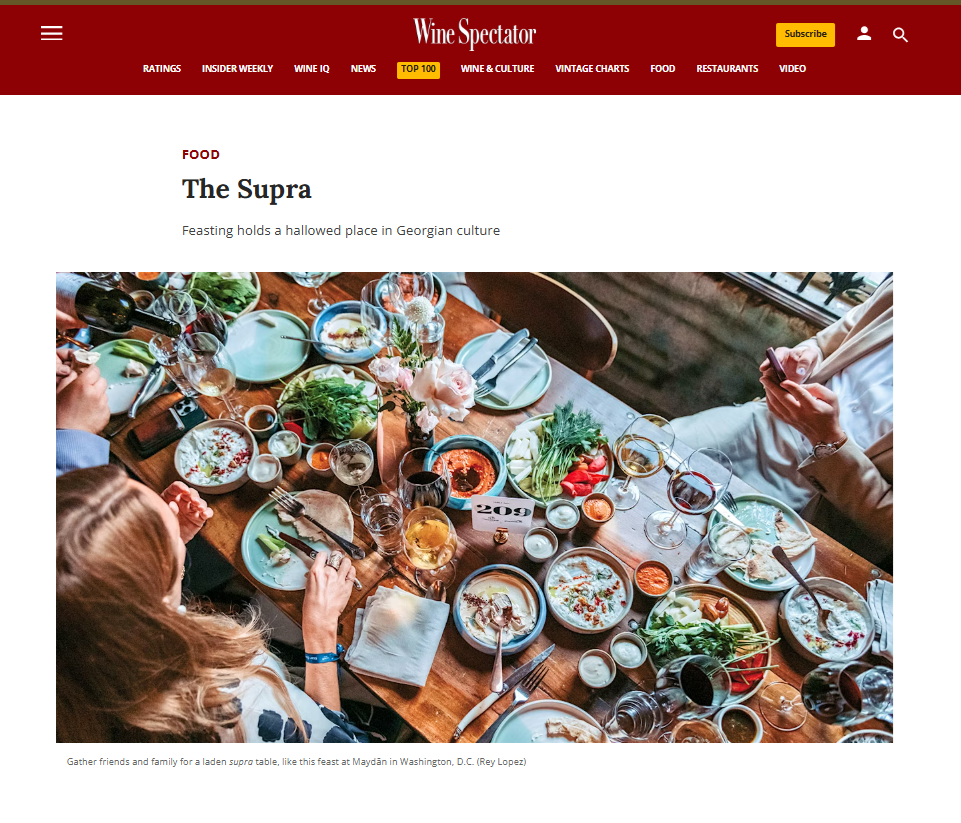
Task: Open the News section
Action: pos(363,69)
